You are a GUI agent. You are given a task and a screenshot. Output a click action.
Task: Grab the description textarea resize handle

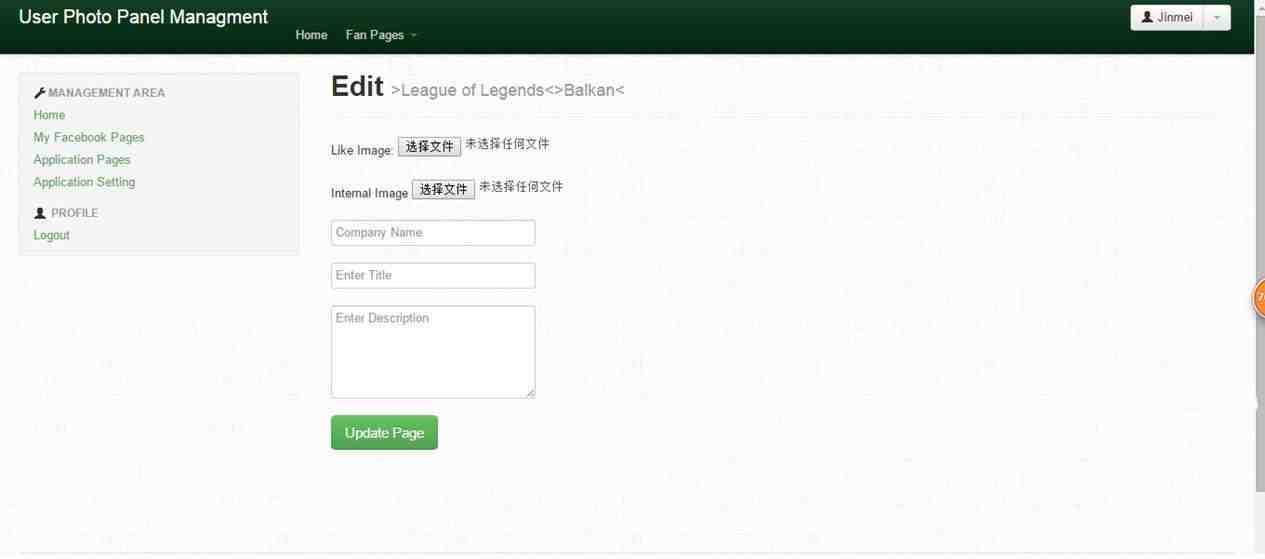530,393
